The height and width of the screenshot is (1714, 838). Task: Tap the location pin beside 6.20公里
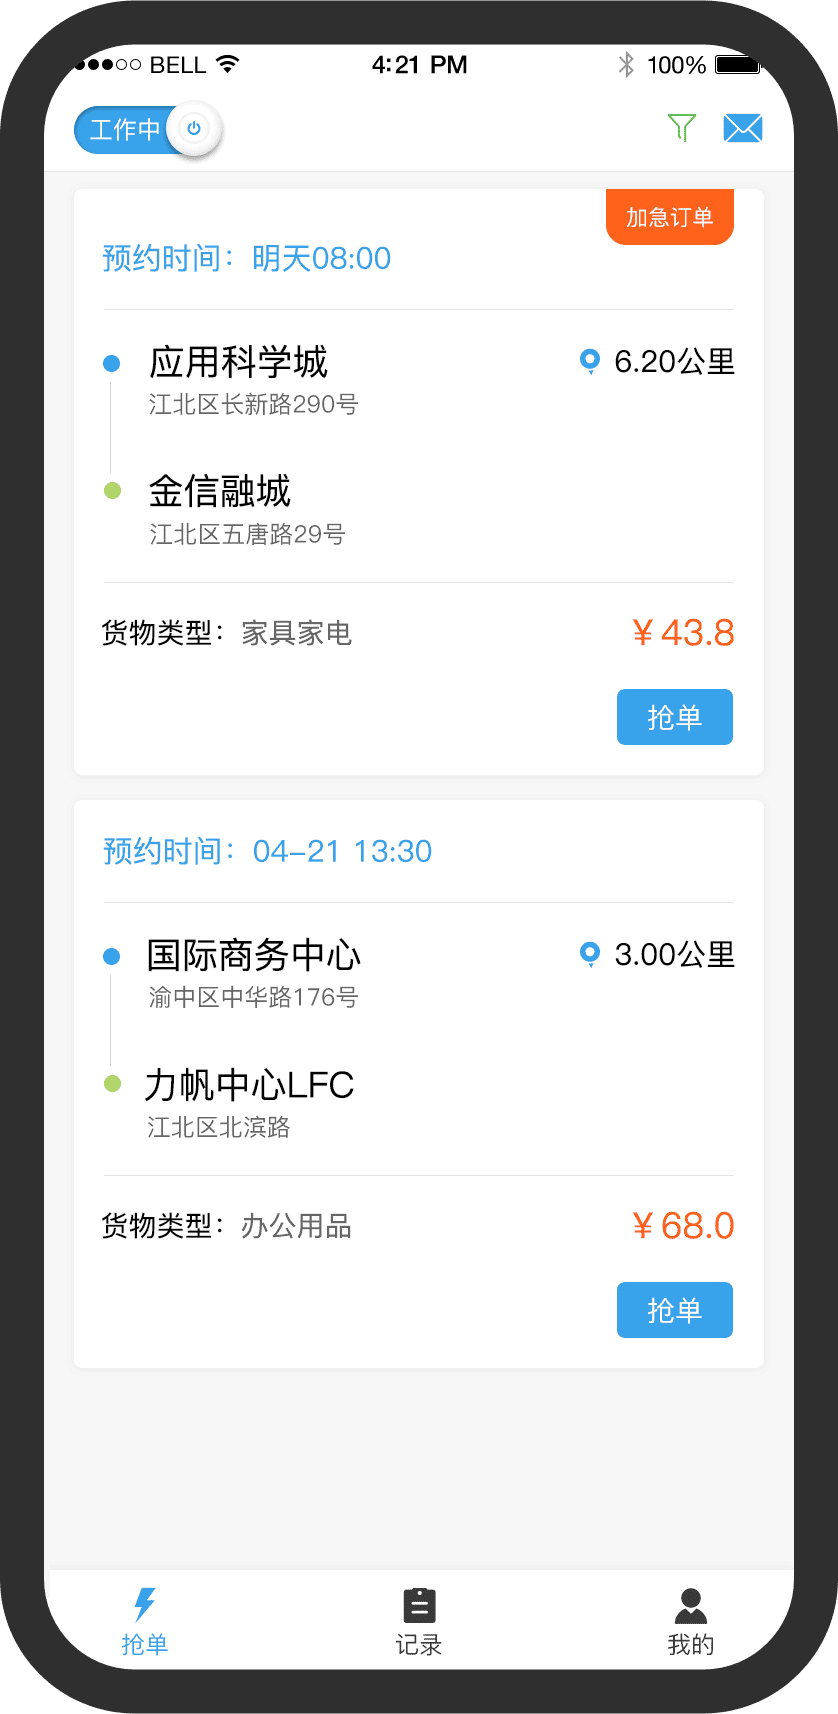point(590,361)
